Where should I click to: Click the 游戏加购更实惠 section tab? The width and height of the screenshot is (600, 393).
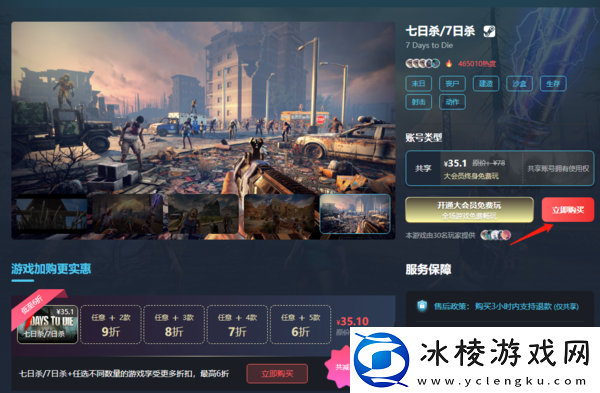click(x=51, y=269)
